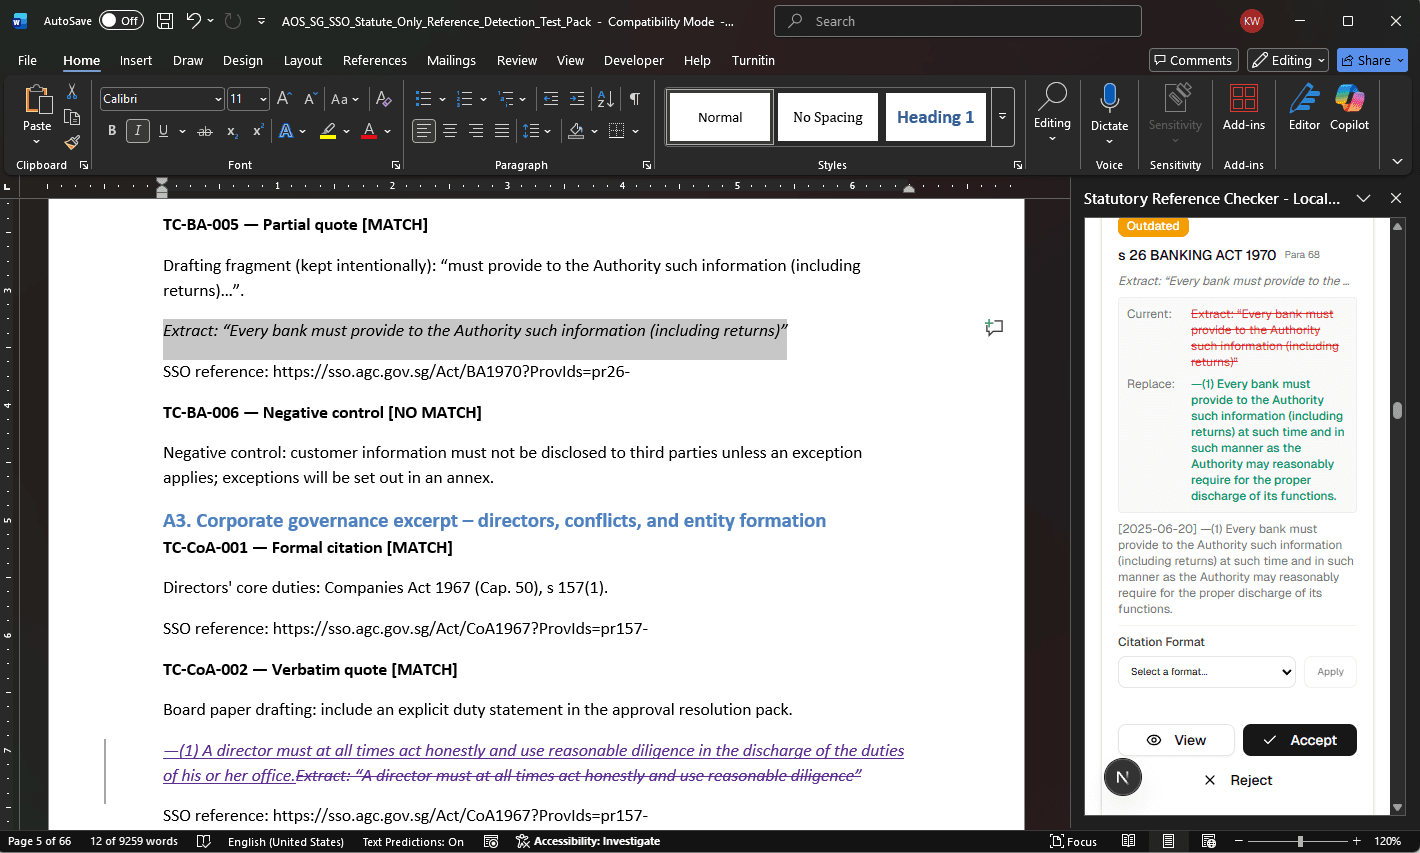The image size is (1420, 853).
Task: Decrease font size with shrink icon
Action: pyautogui.click(x=310, y=99)
